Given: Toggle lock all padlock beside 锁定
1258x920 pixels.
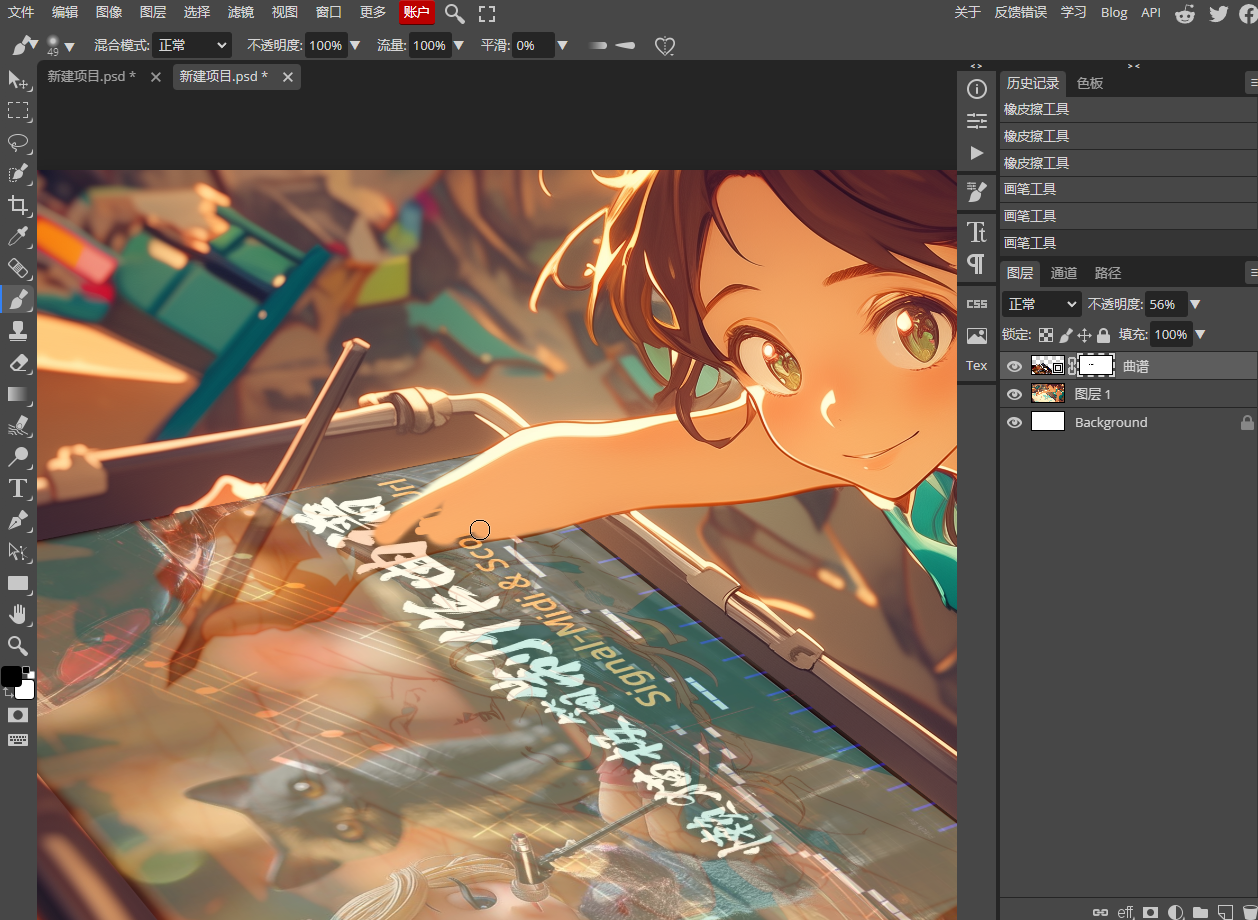Looking at the screenshot, I should pos(1103,335).
